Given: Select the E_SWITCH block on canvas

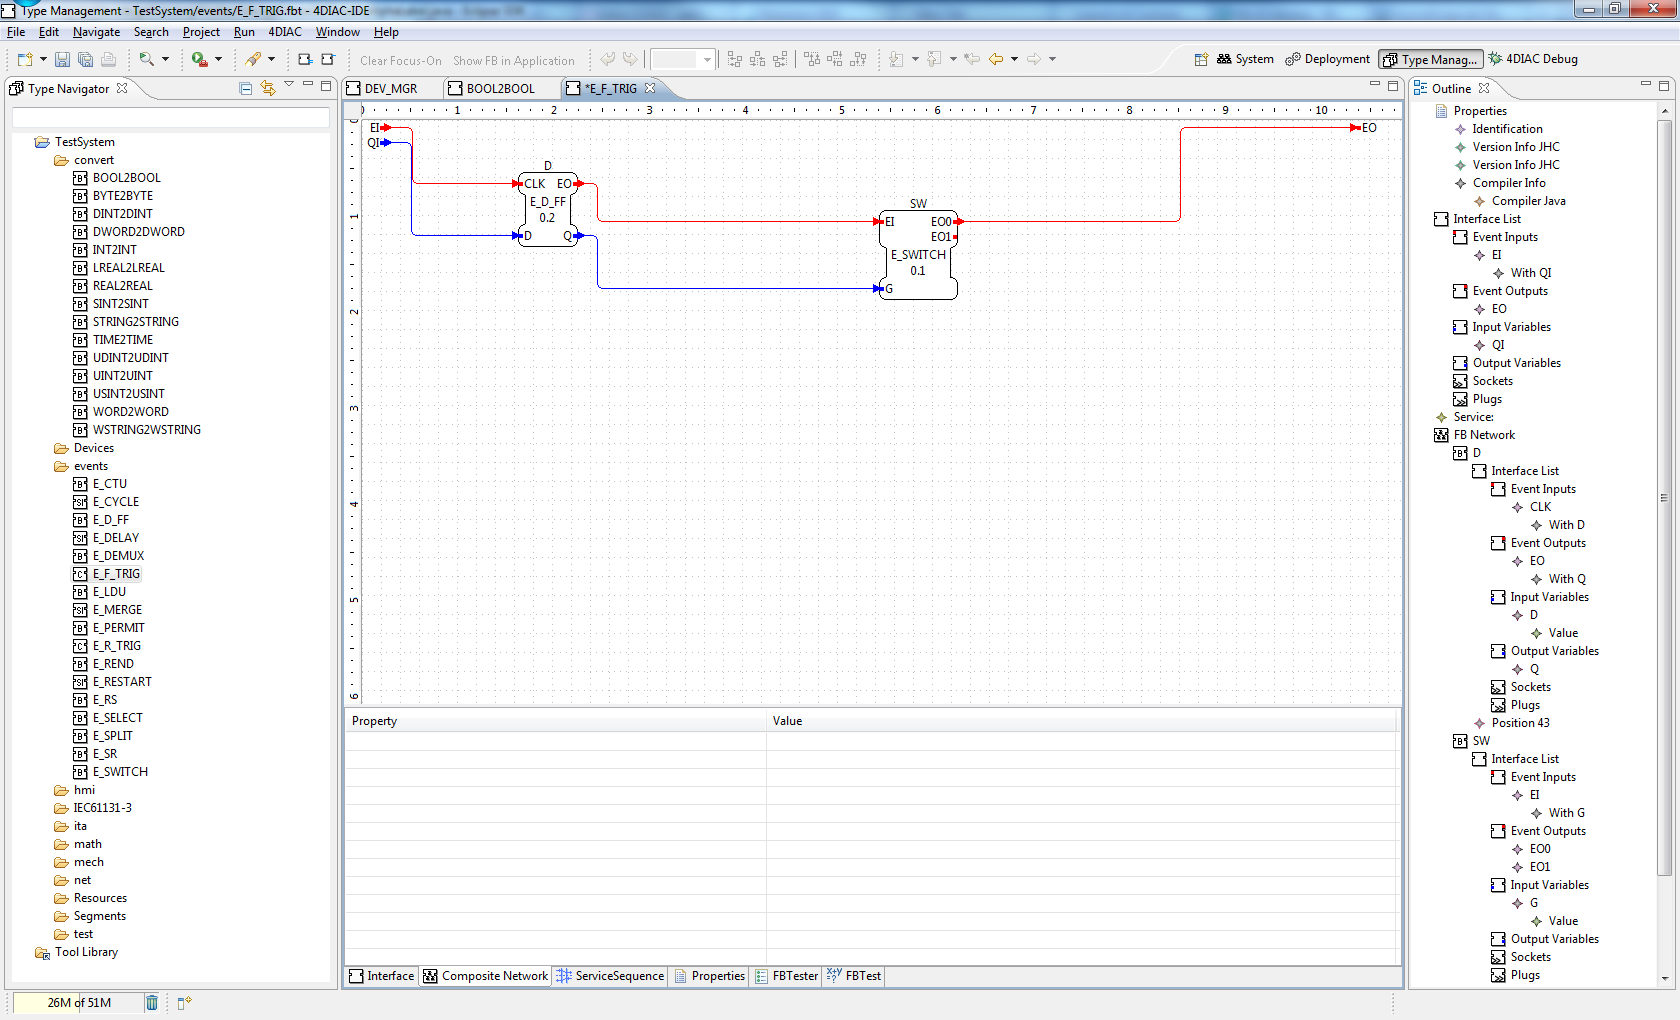Looking at the screenshot, I should 918,254.
